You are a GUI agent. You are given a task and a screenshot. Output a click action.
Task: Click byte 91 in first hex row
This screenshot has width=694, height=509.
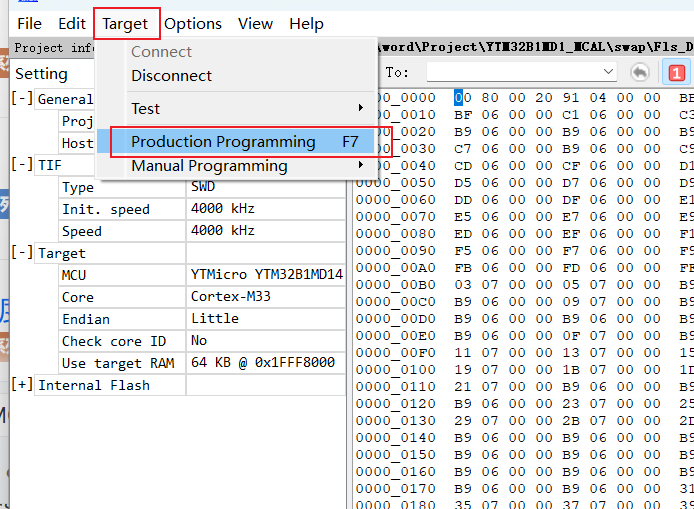coord(571,97)
